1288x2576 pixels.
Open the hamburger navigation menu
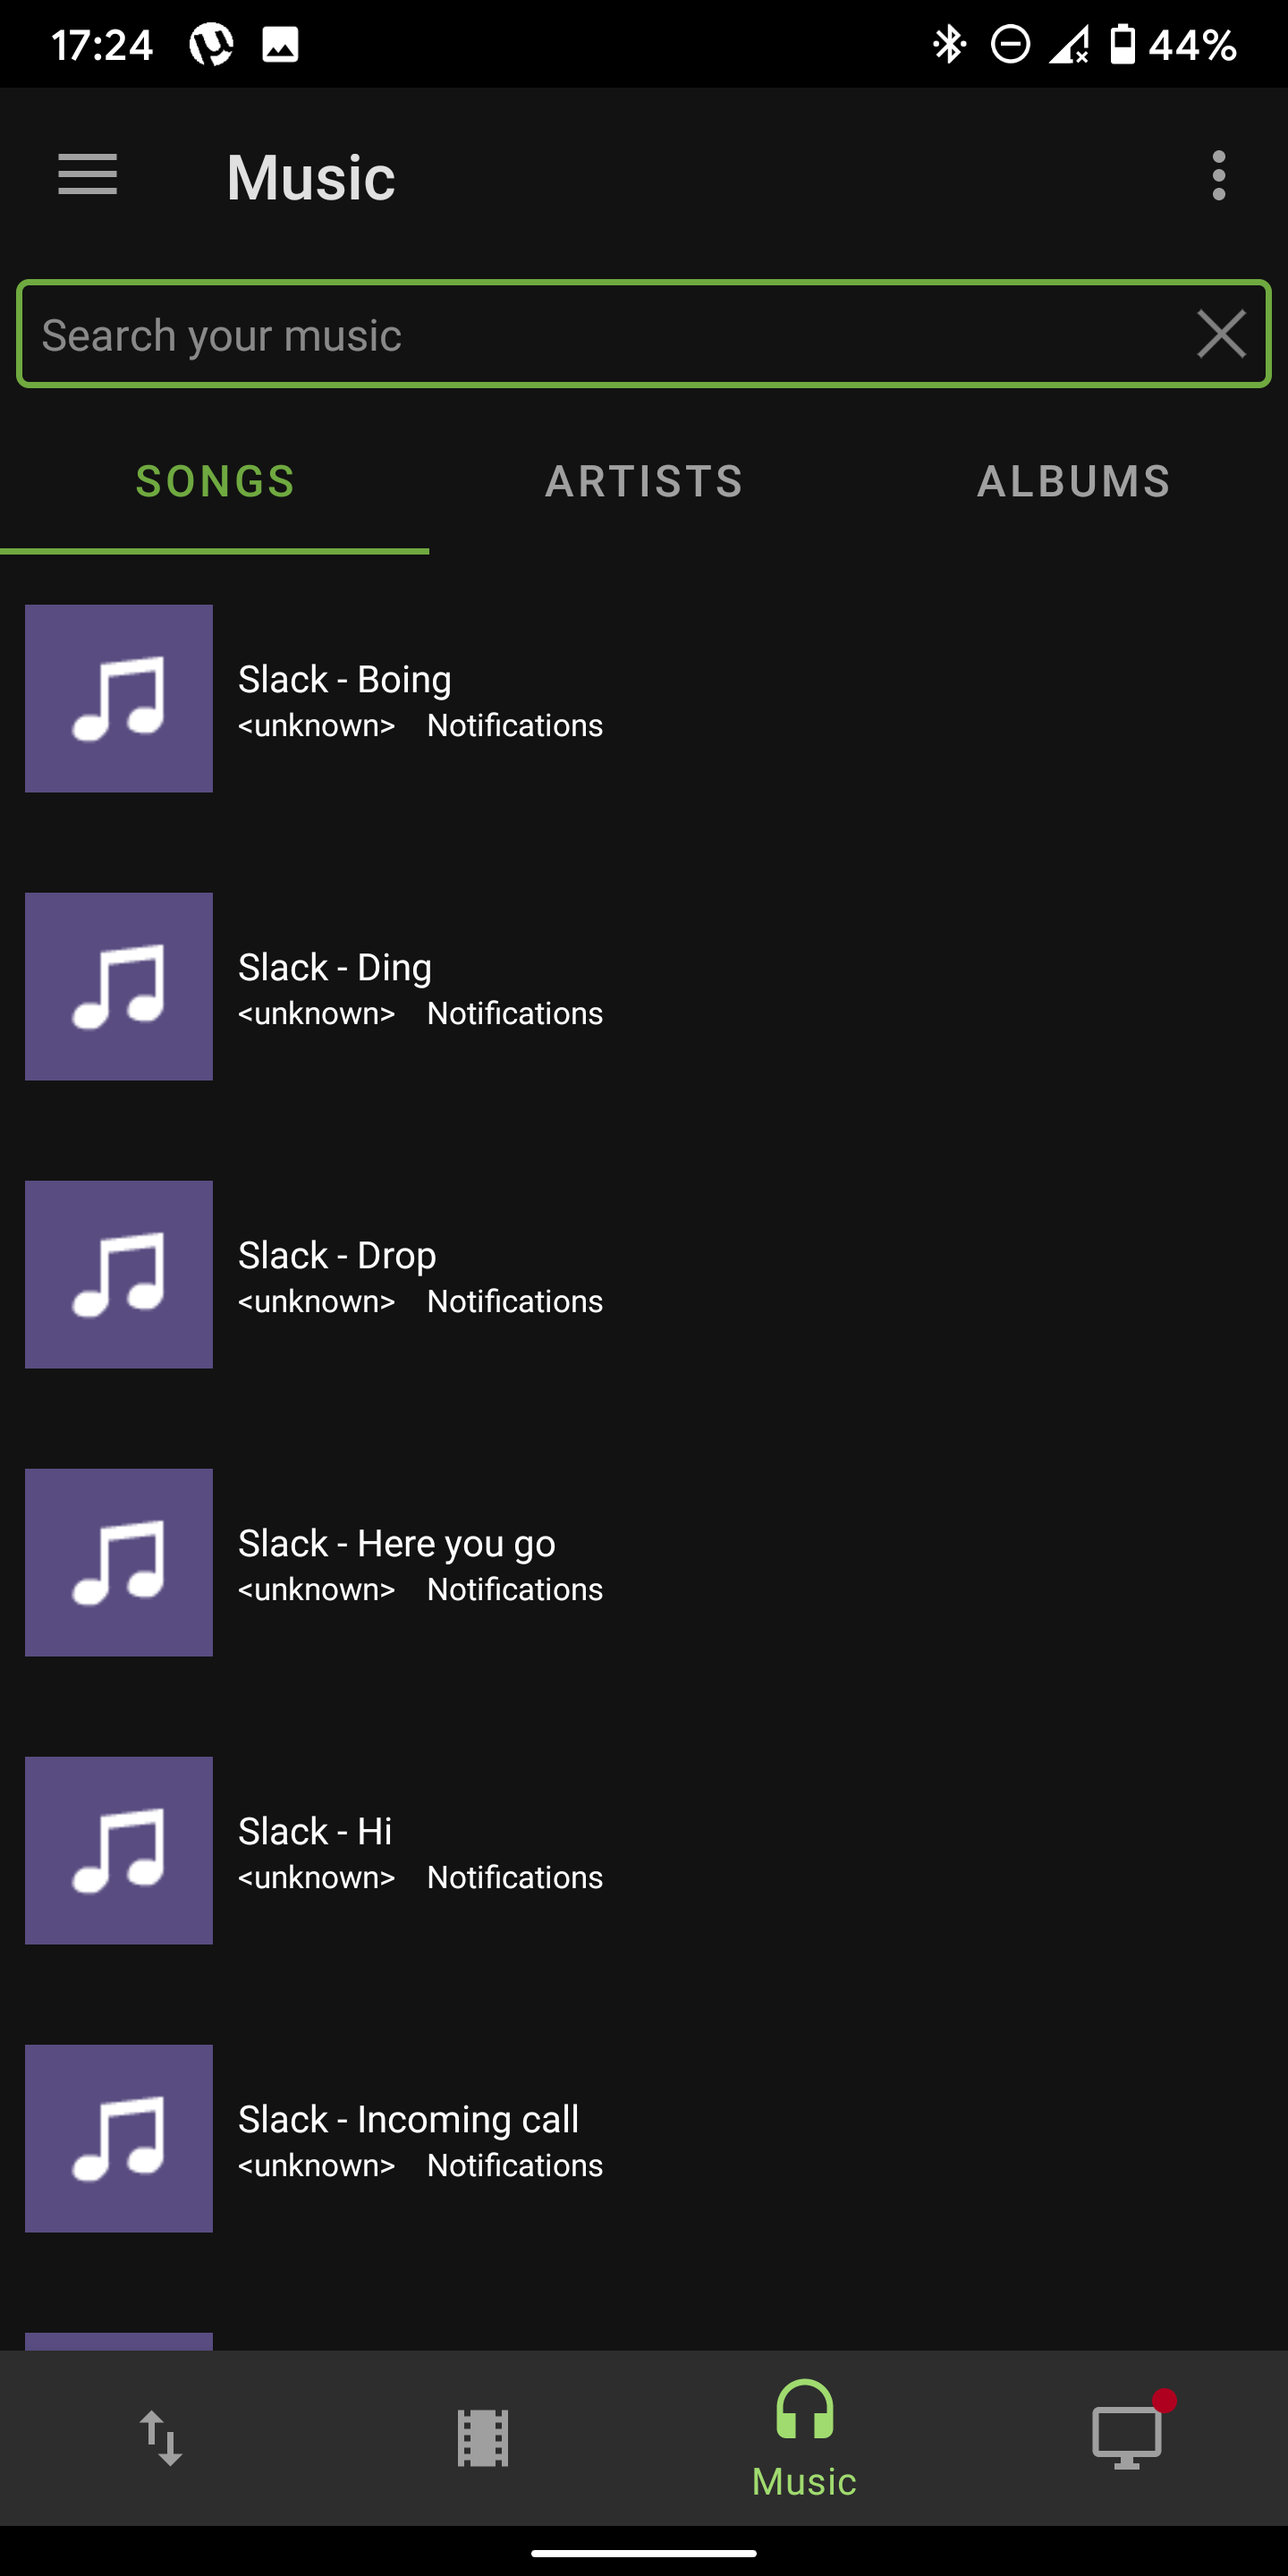point(87,176)
